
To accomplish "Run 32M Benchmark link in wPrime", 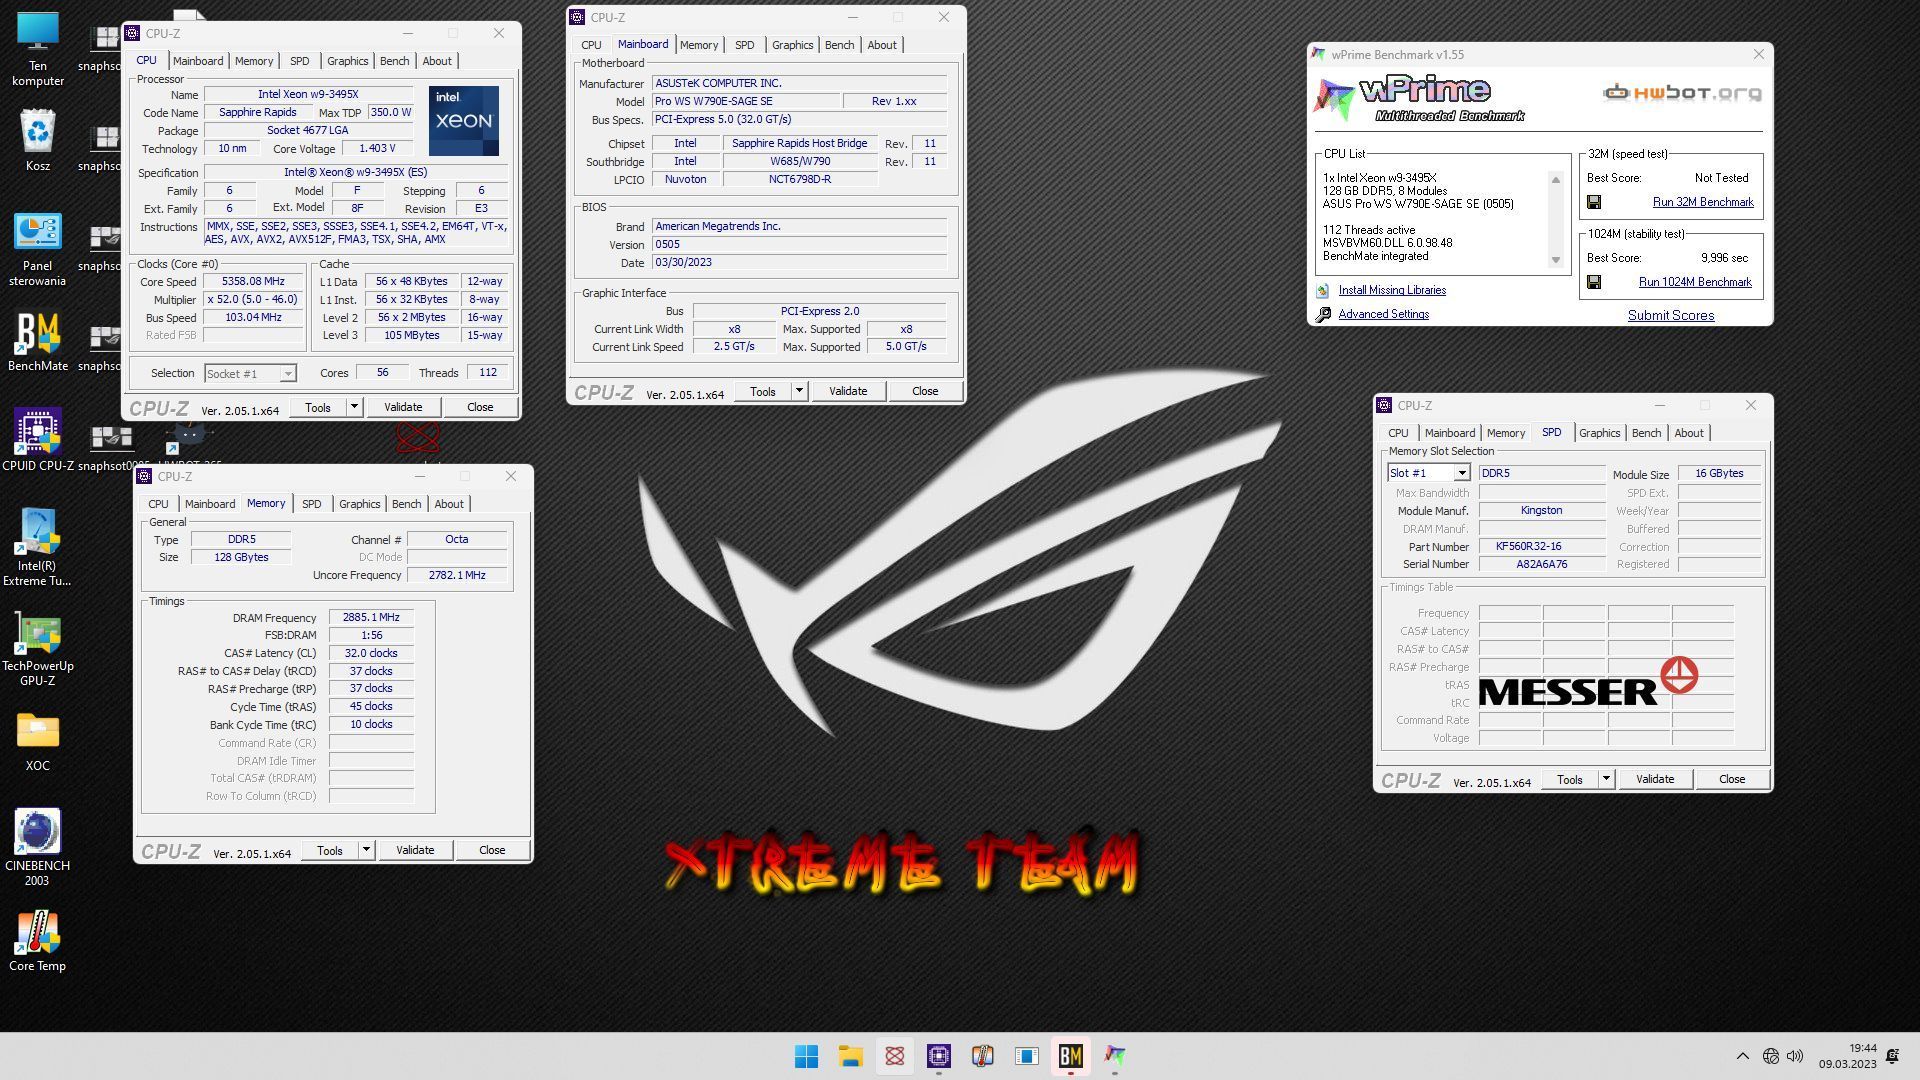I will 1702,202.
